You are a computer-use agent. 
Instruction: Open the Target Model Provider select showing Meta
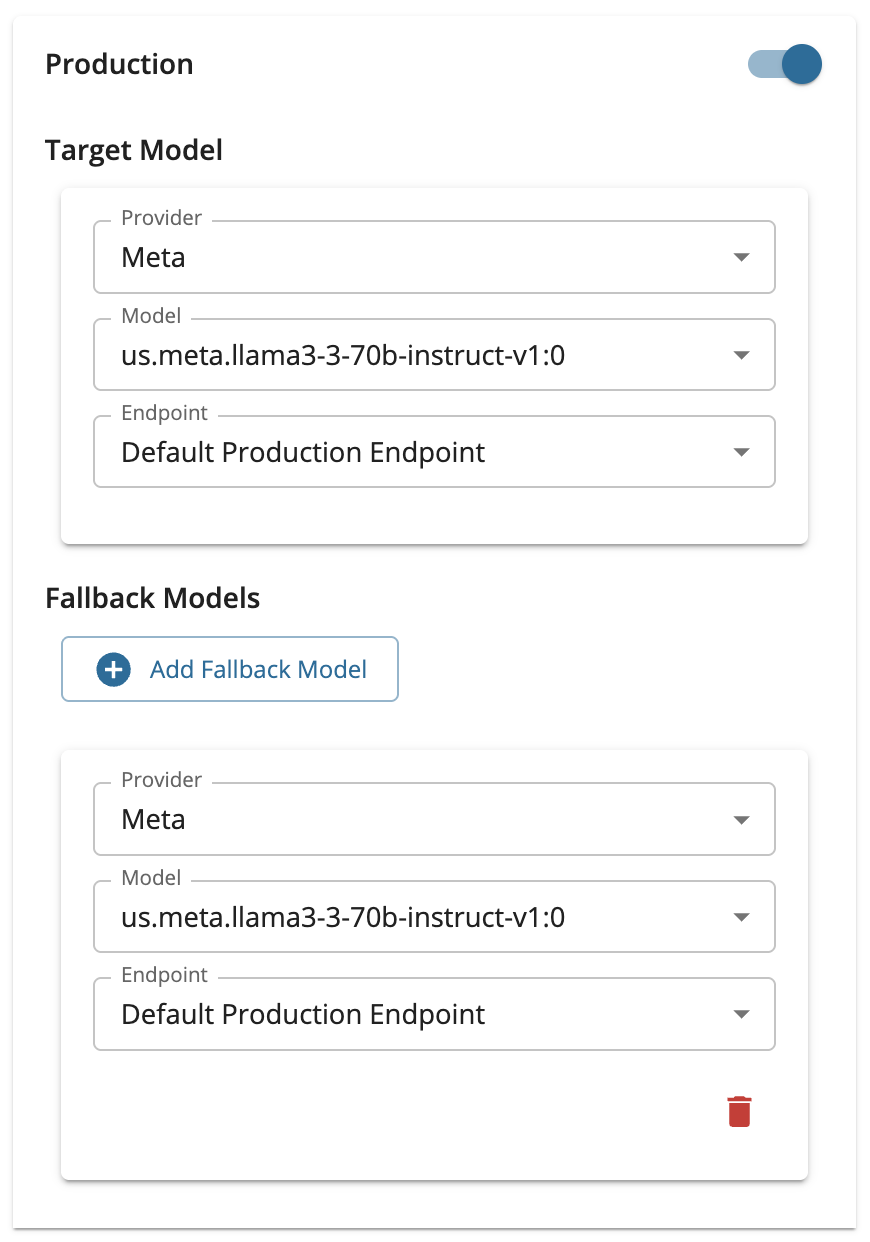(x=400, y=258)
